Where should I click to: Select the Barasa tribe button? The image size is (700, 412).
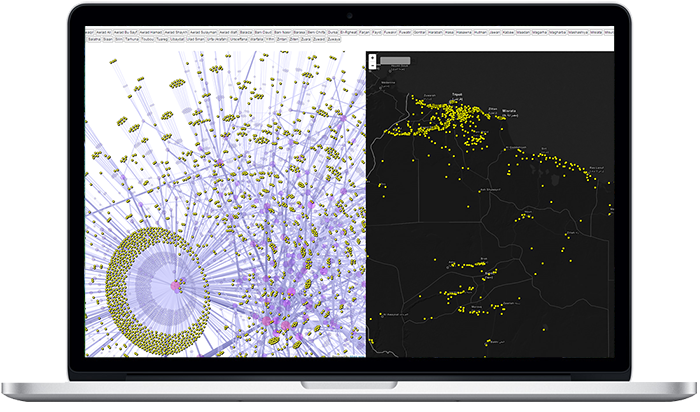(300, 33)
